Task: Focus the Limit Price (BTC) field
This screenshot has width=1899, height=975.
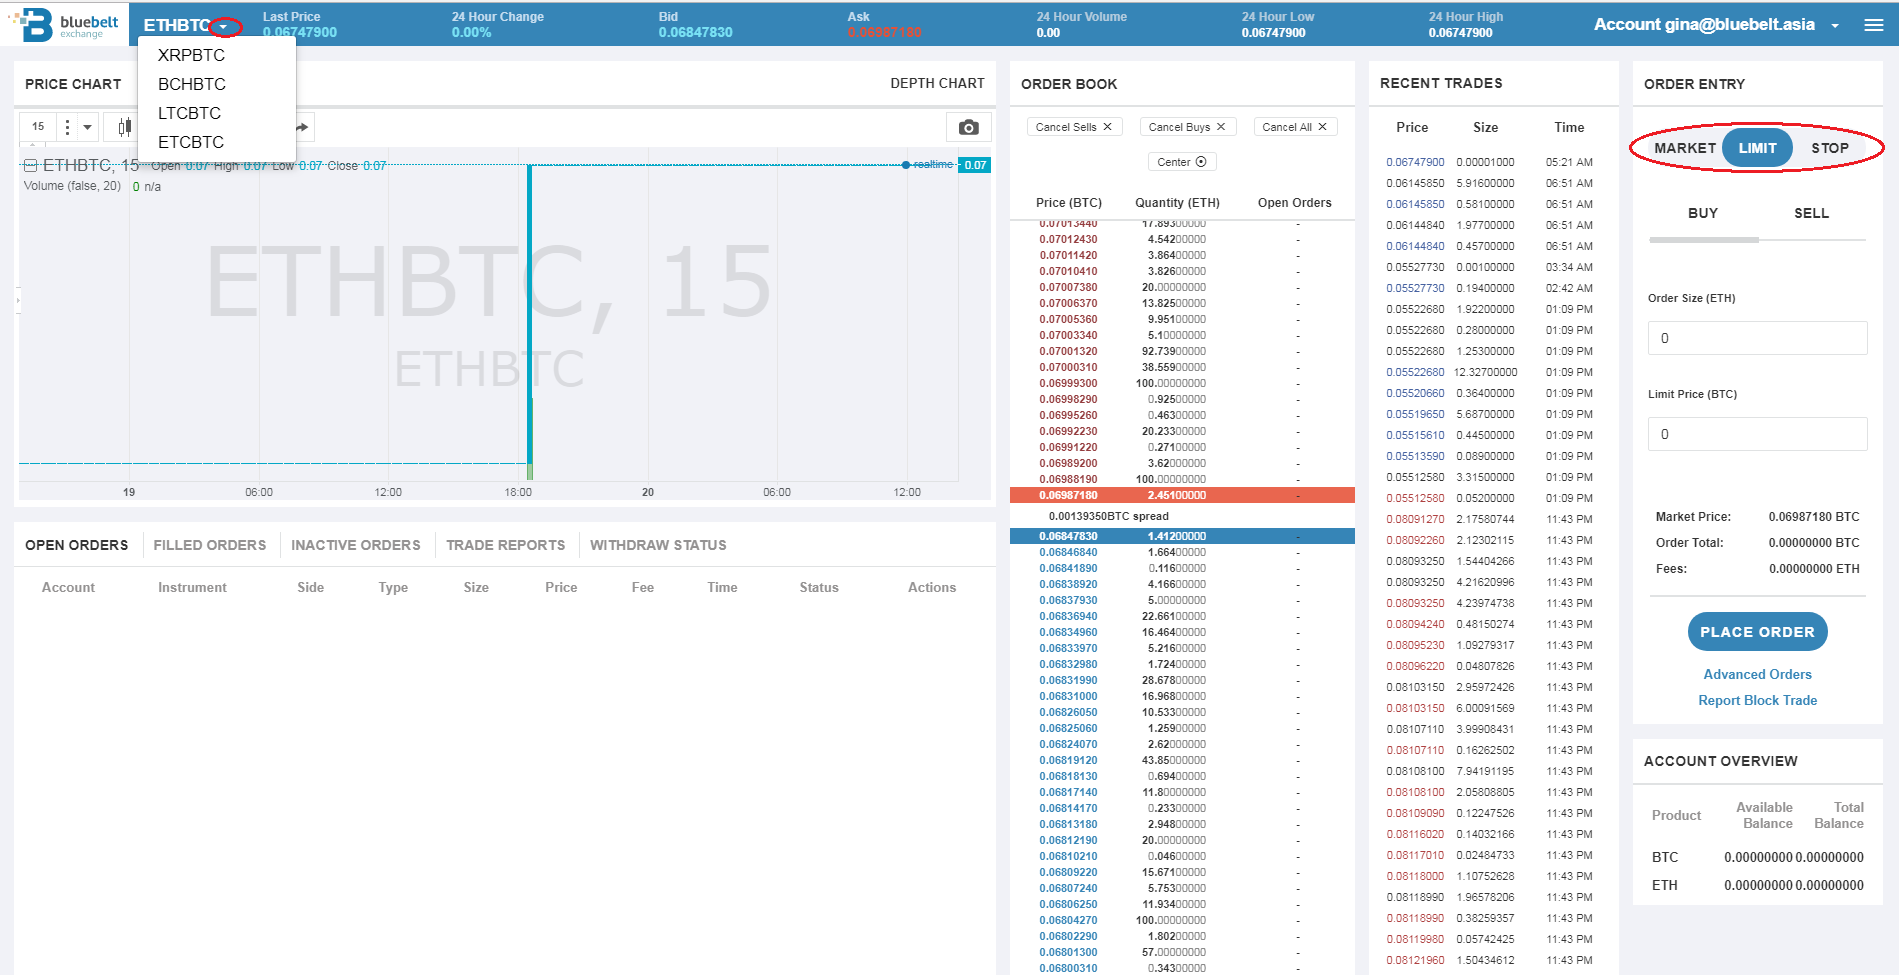Action: tap(1757, 434)
